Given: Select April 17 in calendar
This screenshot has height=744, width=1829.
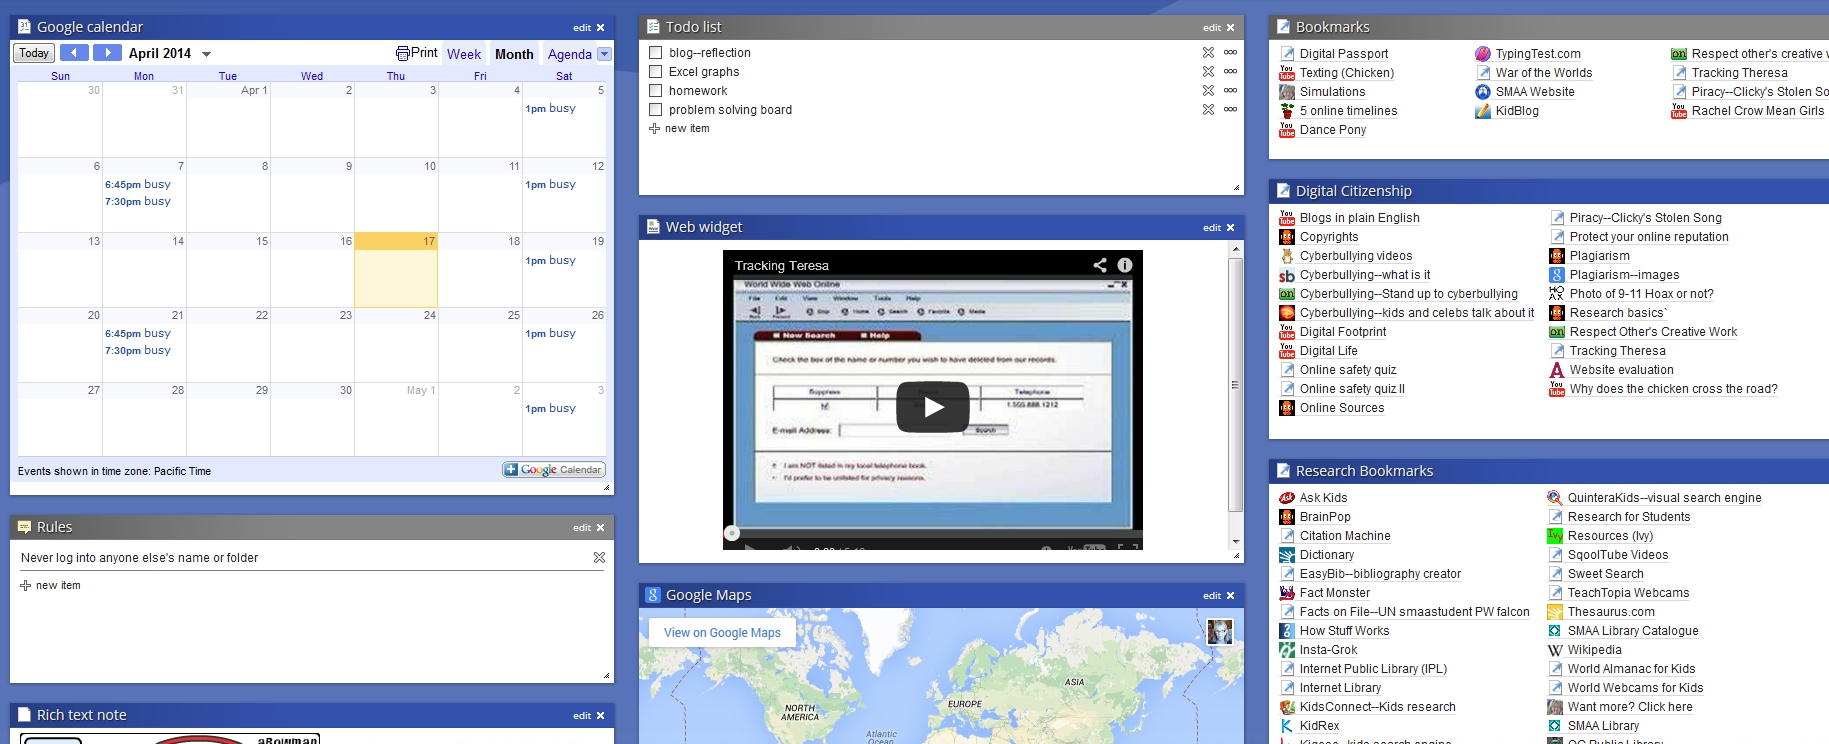Looking at the screenshot, I should click(x=396, y=270).
